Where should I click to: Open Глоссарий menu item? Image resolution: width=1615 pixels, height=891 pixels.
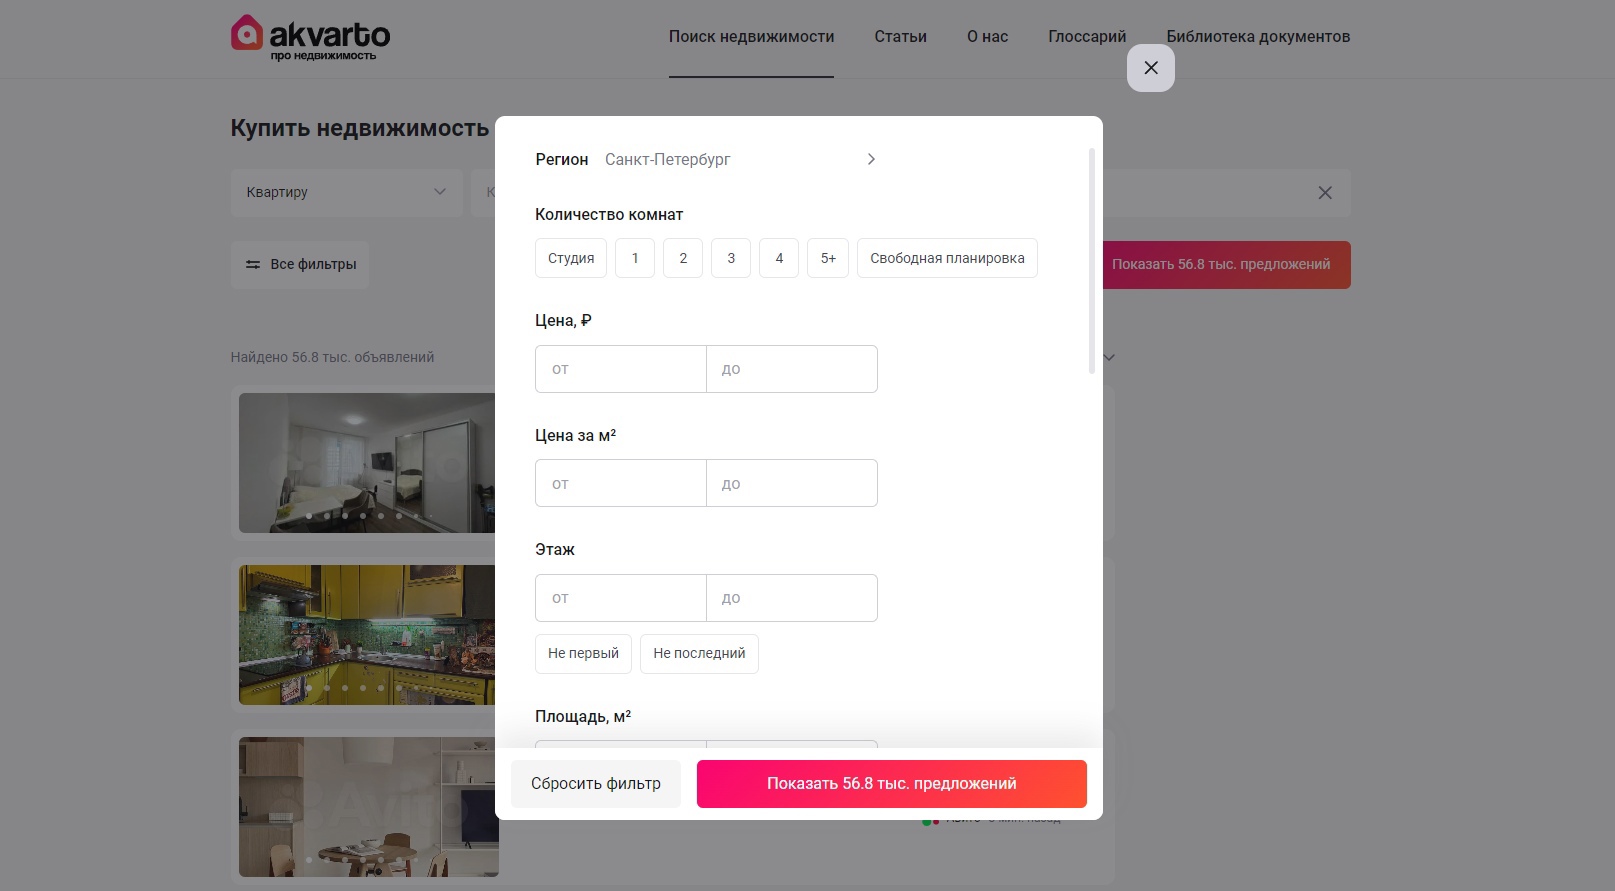(1087, 37)
